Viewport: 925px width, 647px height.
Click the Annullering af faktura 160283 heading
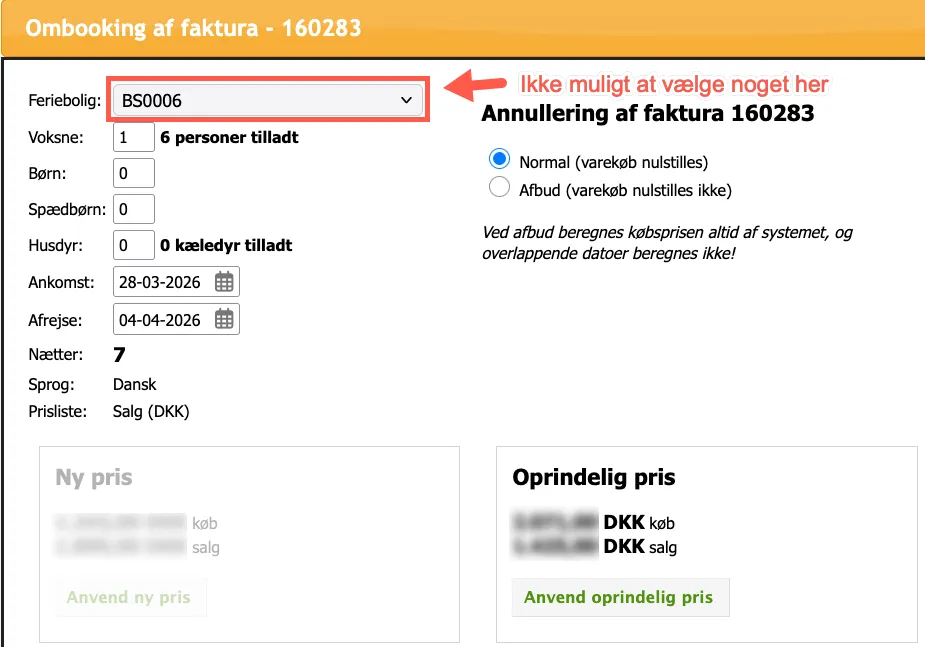click(x=651, y=113)
